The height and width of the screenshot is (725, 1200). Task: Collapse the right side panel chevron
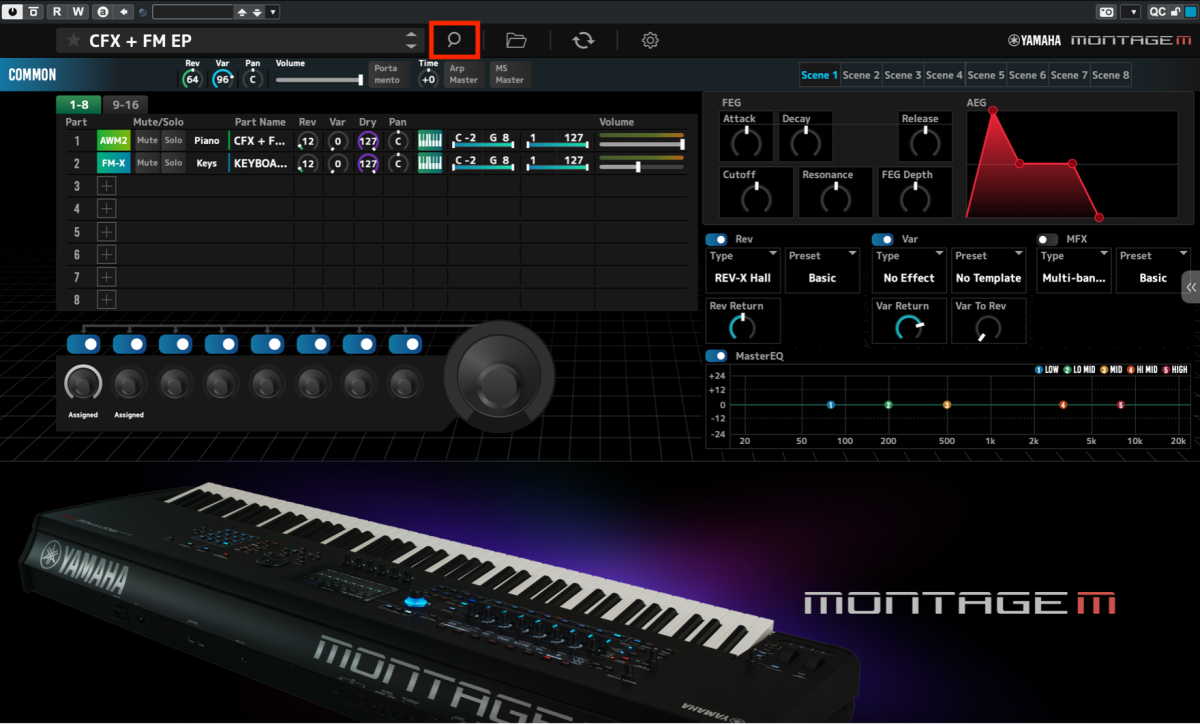[1190, 286]
